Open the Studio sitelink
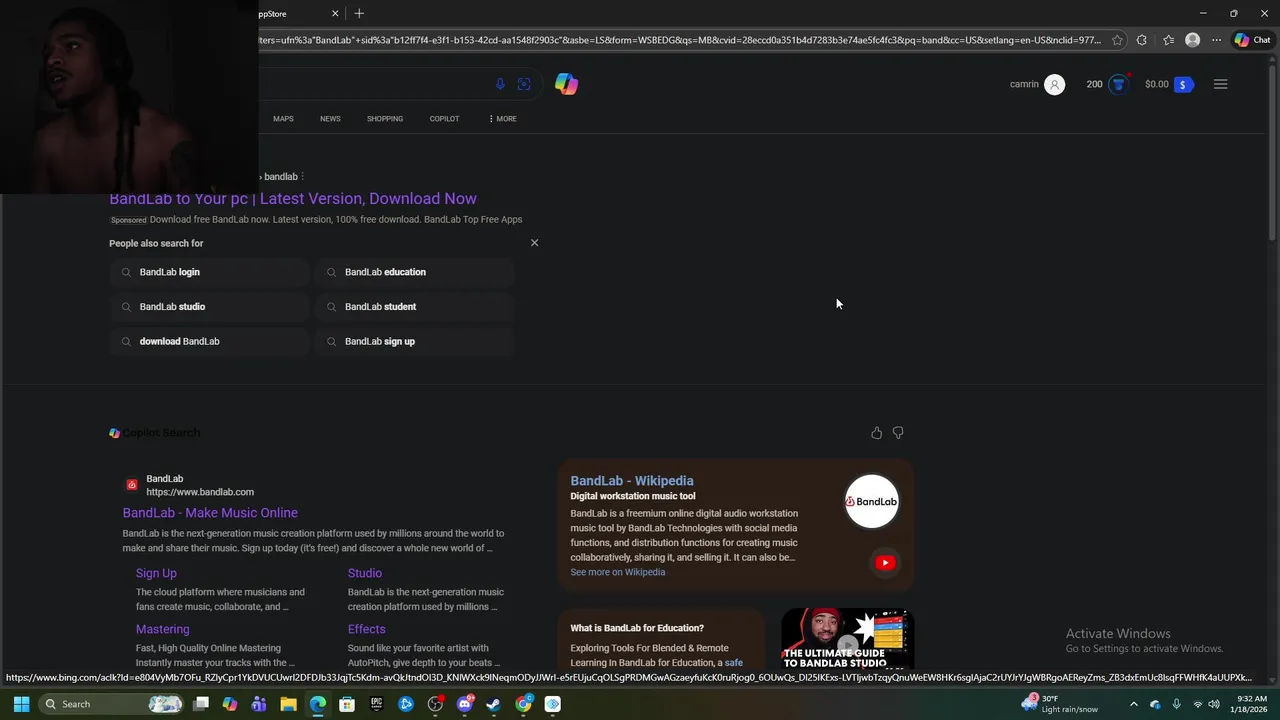 pos(365,573)
